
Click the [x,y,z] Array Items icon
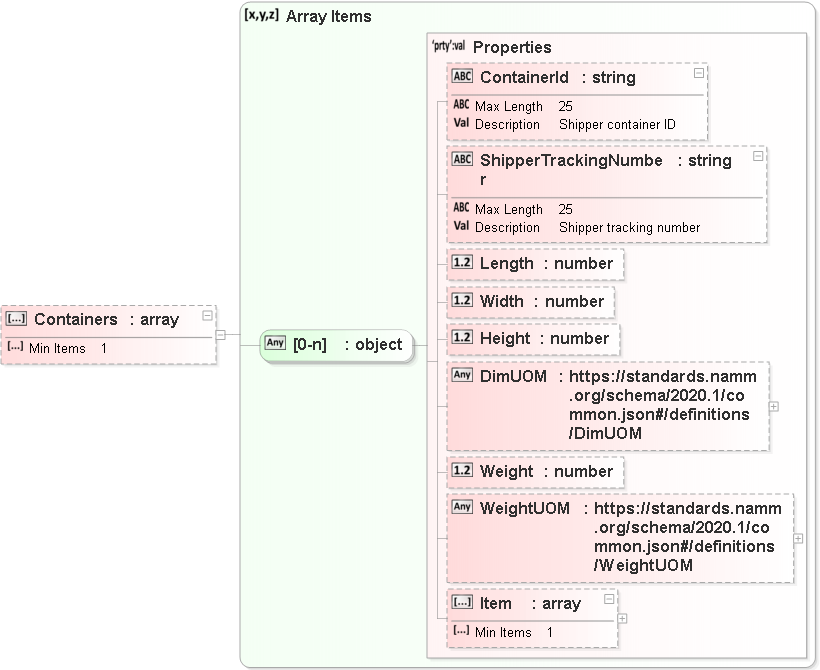261,15
